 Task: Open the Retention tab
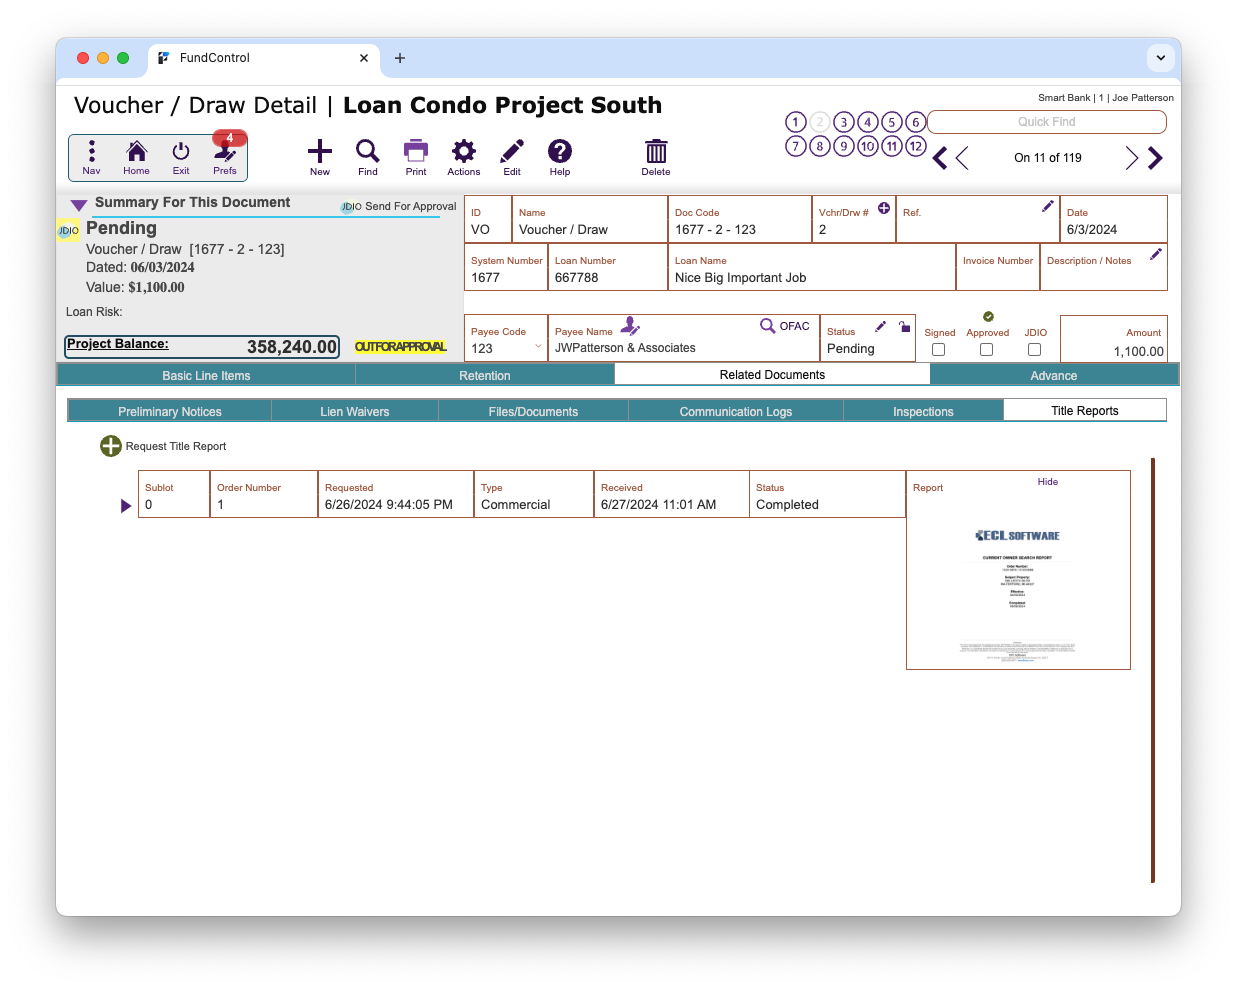485,375
